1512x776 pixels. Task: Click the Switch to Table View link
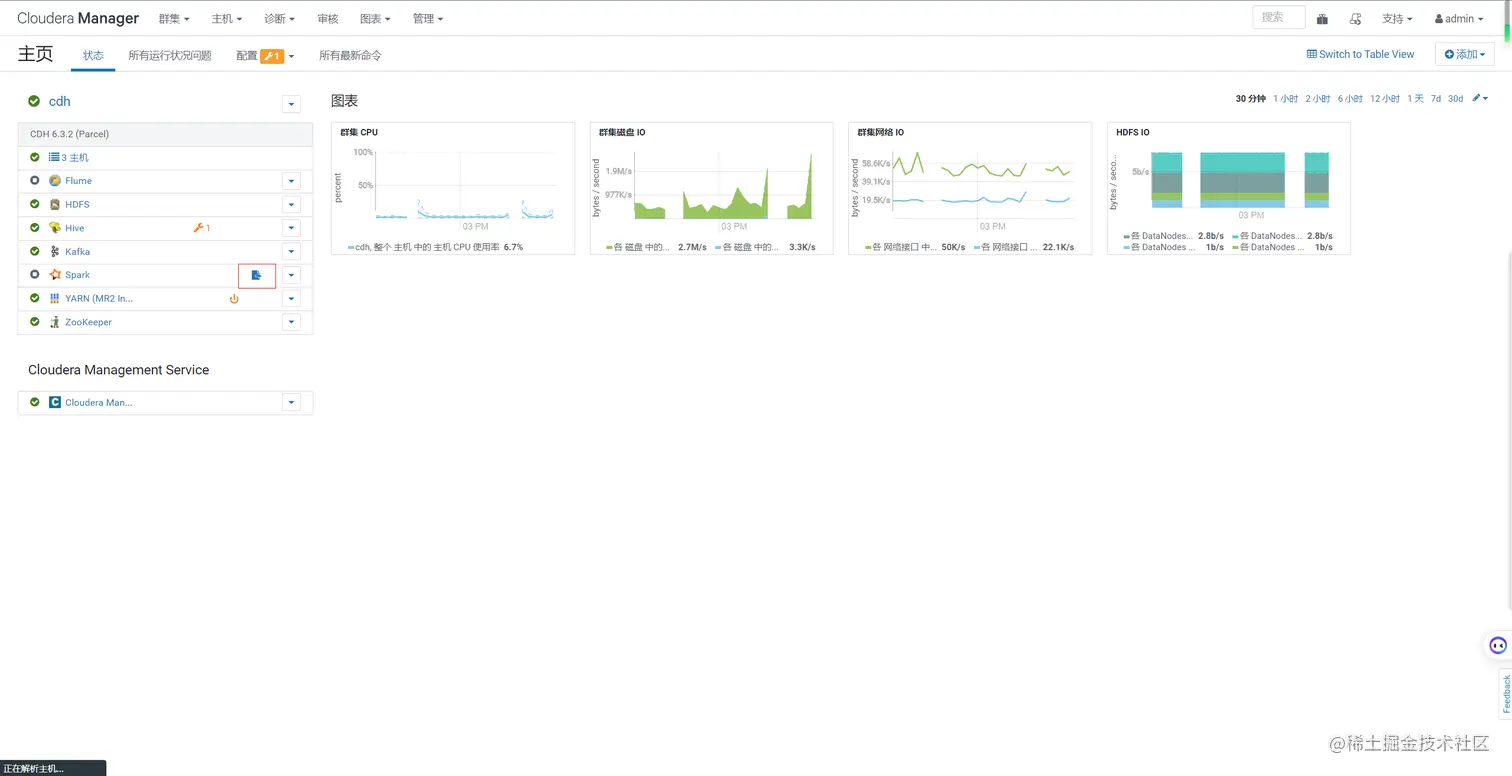[x=1360, y=54]
